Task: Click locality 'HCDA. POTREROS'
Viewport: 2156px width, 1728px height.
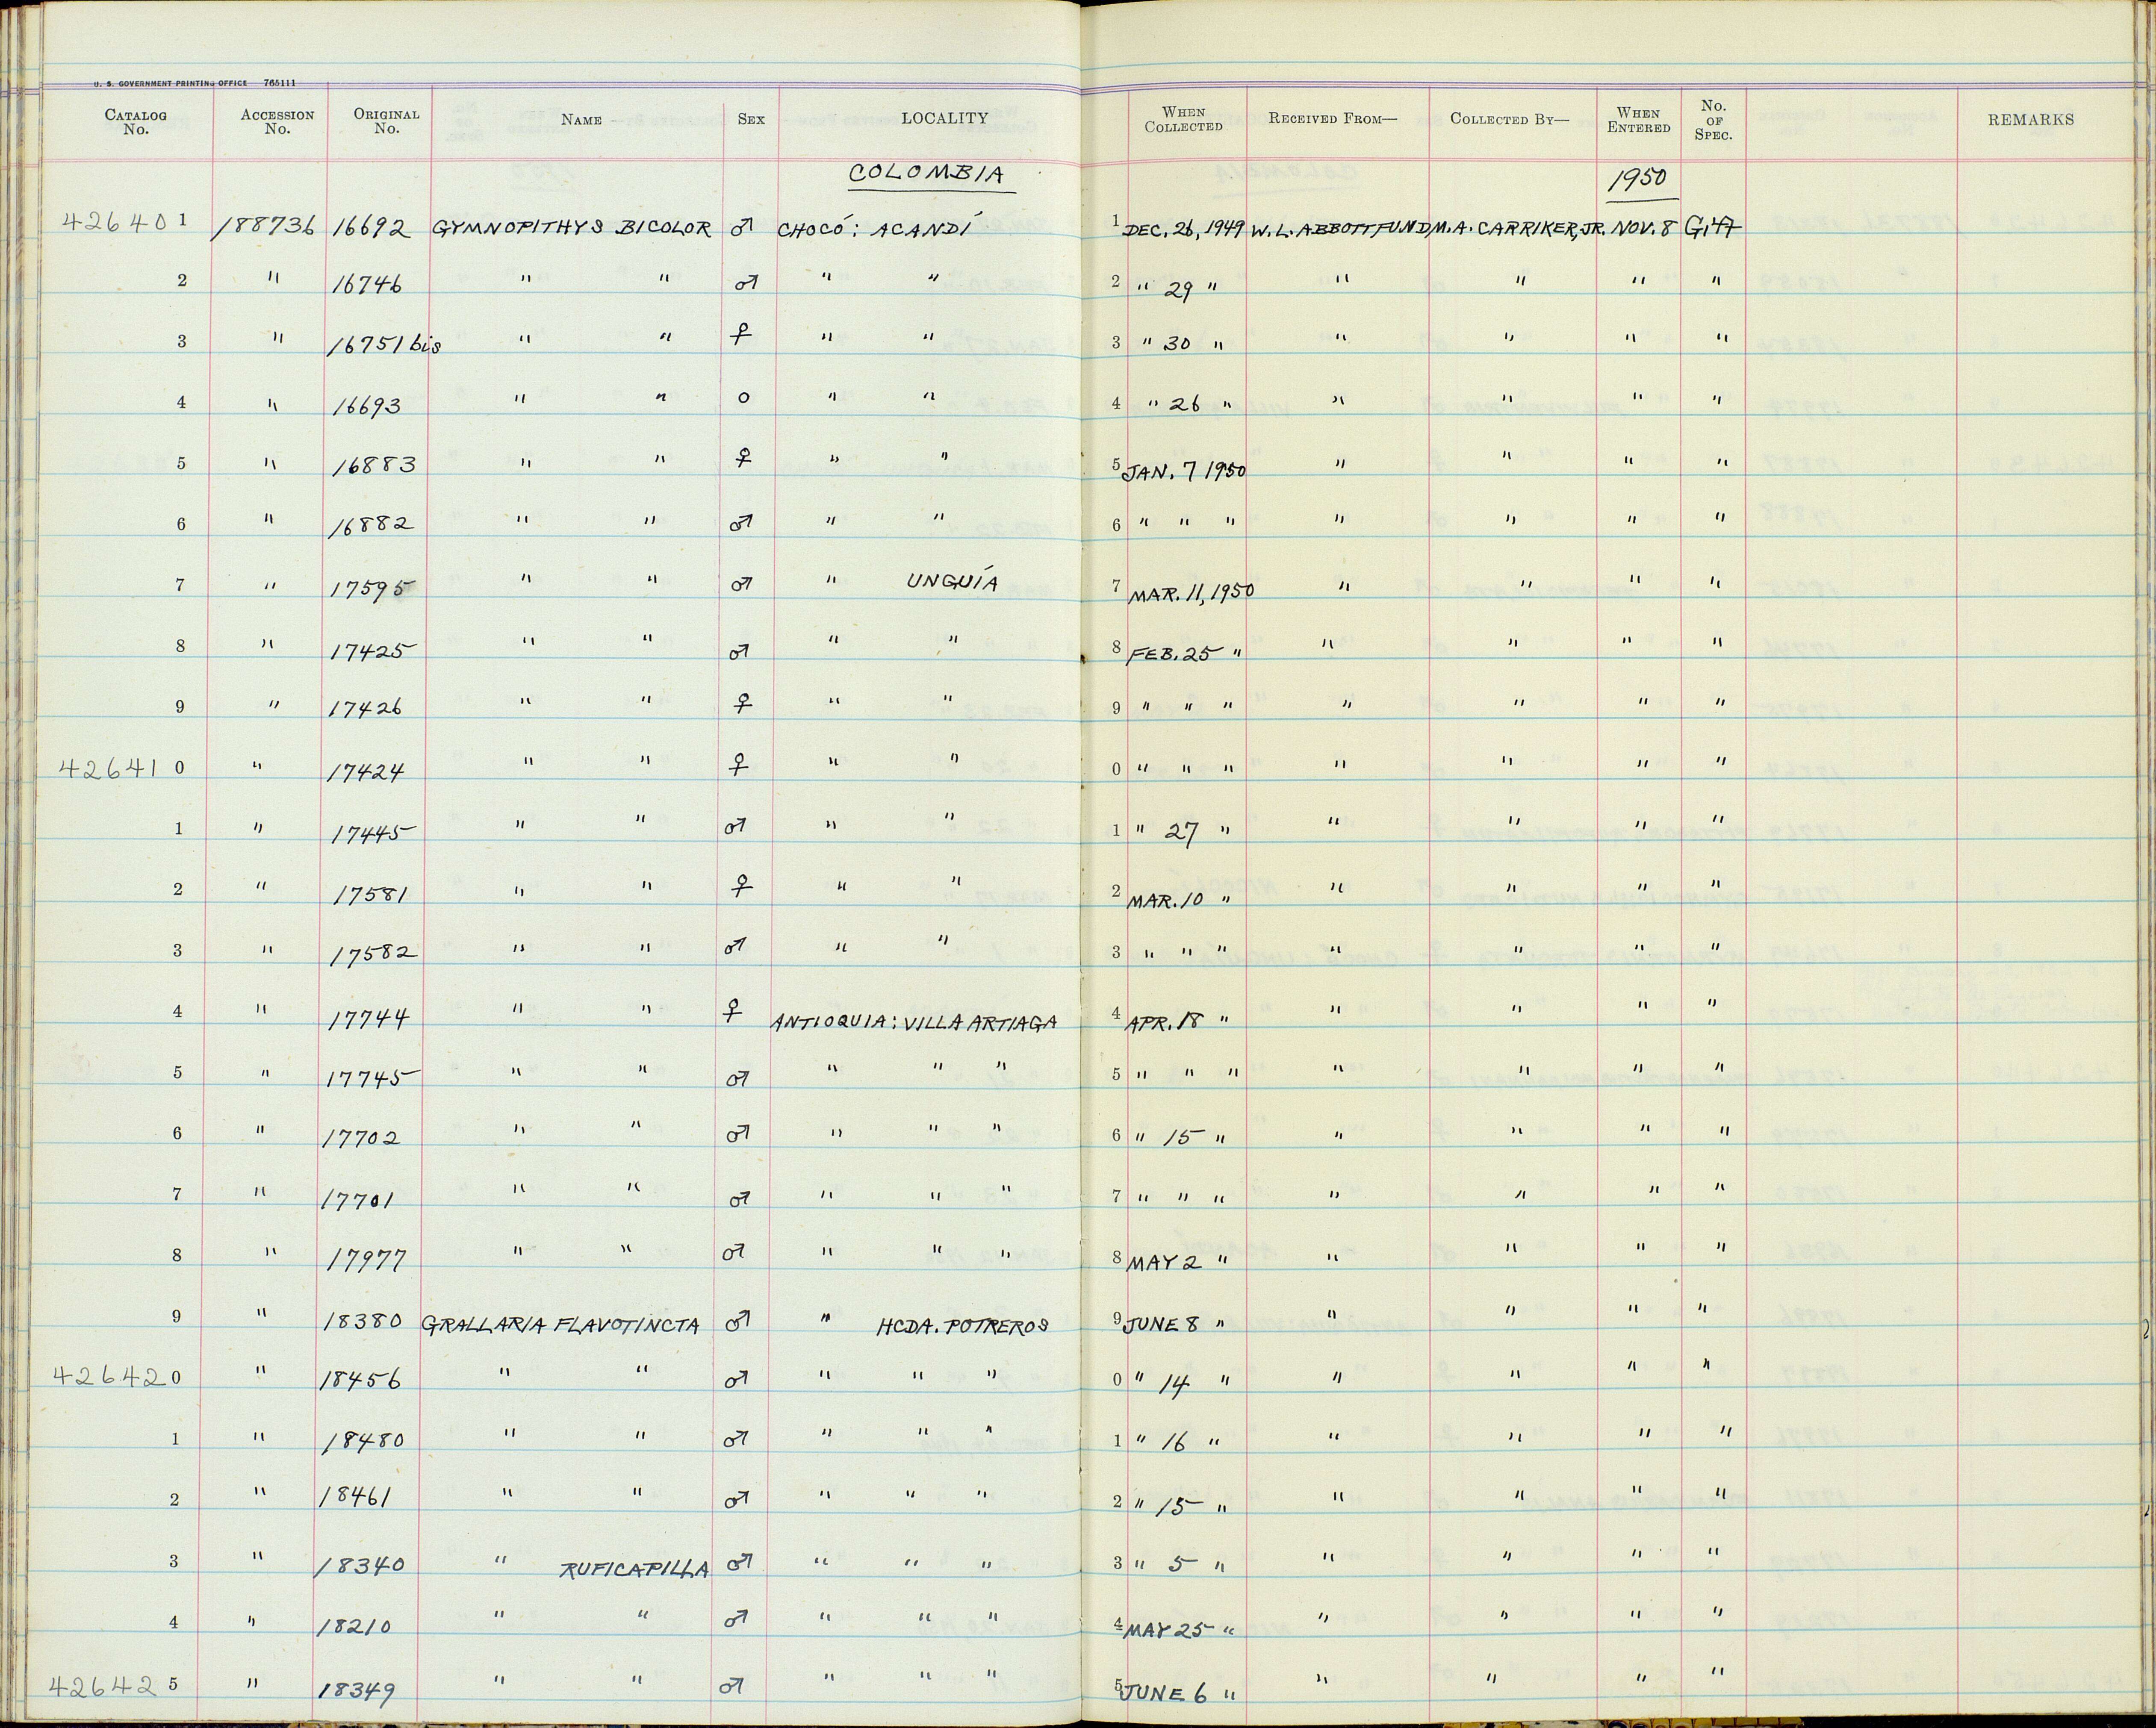Action: [963, 1326]
